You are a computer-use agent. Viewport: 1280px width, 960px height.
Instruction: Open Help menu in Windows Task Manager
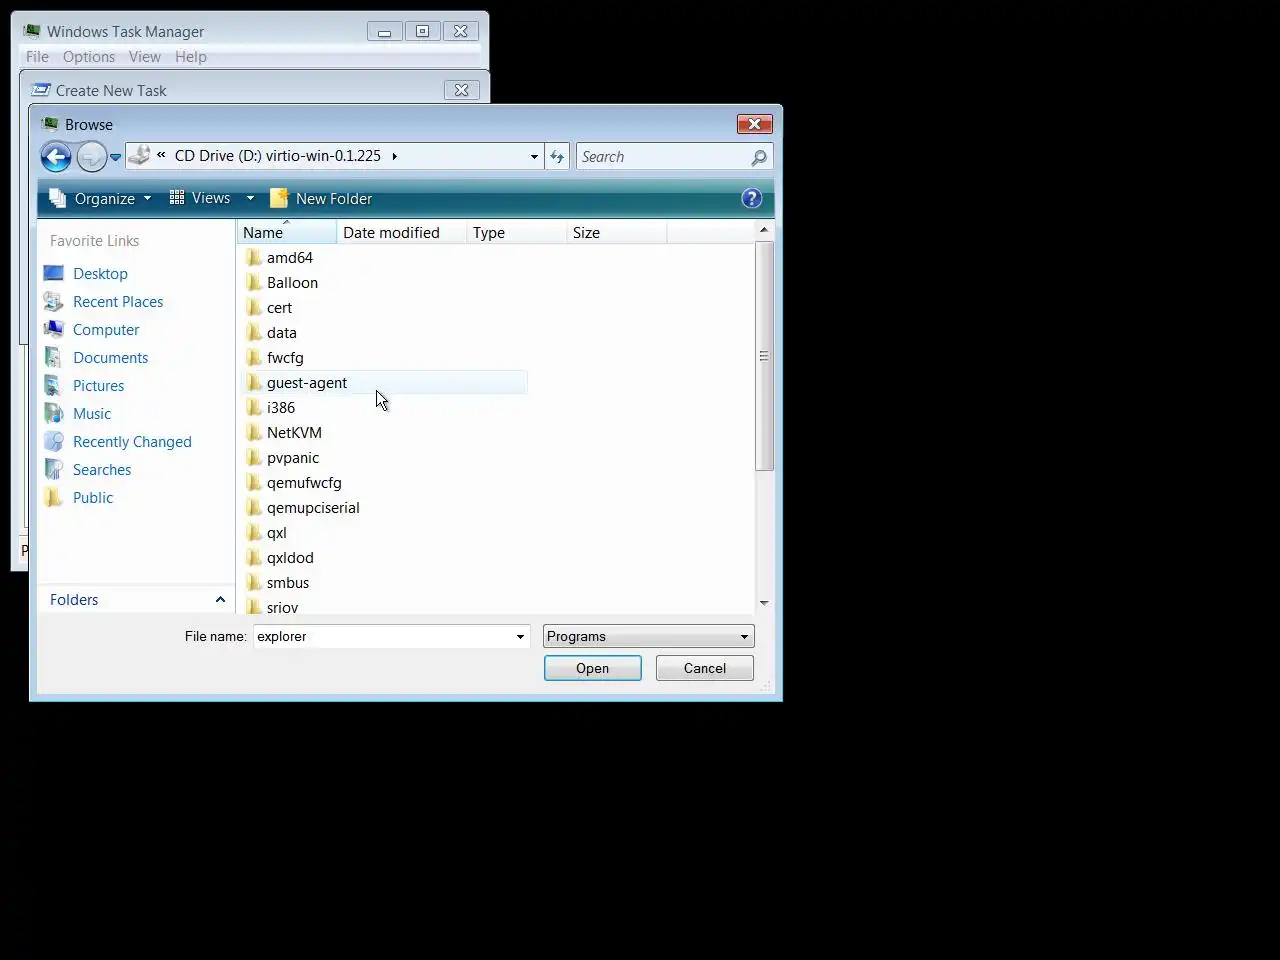(x=190, y=56)
